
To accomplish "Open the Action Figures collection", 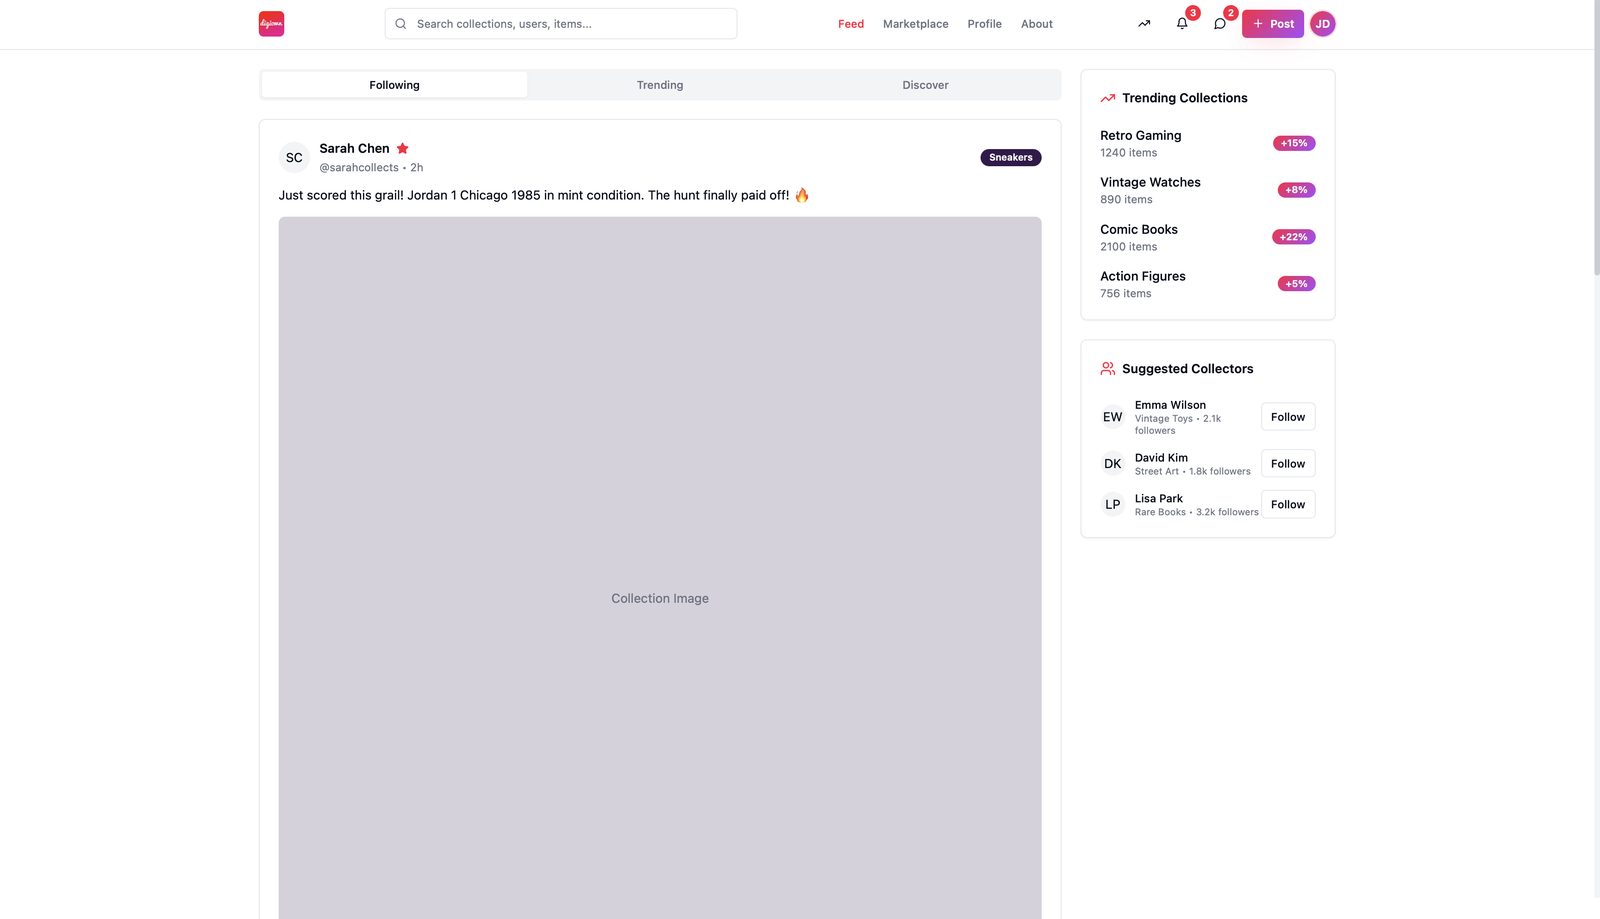I will pyautogui.click(x=1143, y=277).
